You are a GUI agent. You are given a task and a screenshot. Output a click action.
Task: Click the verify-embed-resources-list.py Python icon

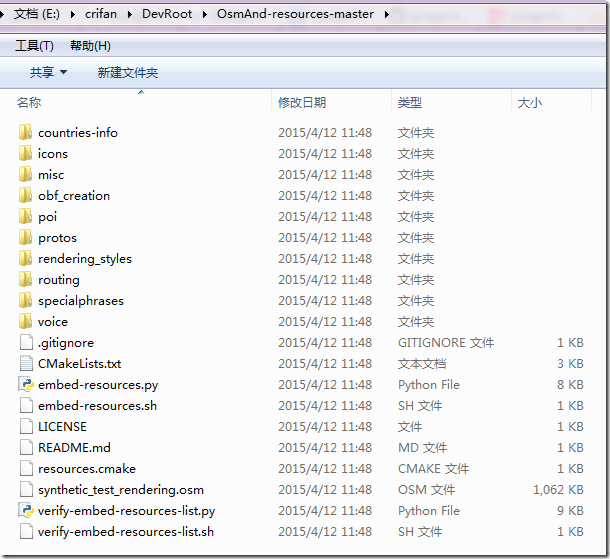pyautogui.click(x=26, y=510)
